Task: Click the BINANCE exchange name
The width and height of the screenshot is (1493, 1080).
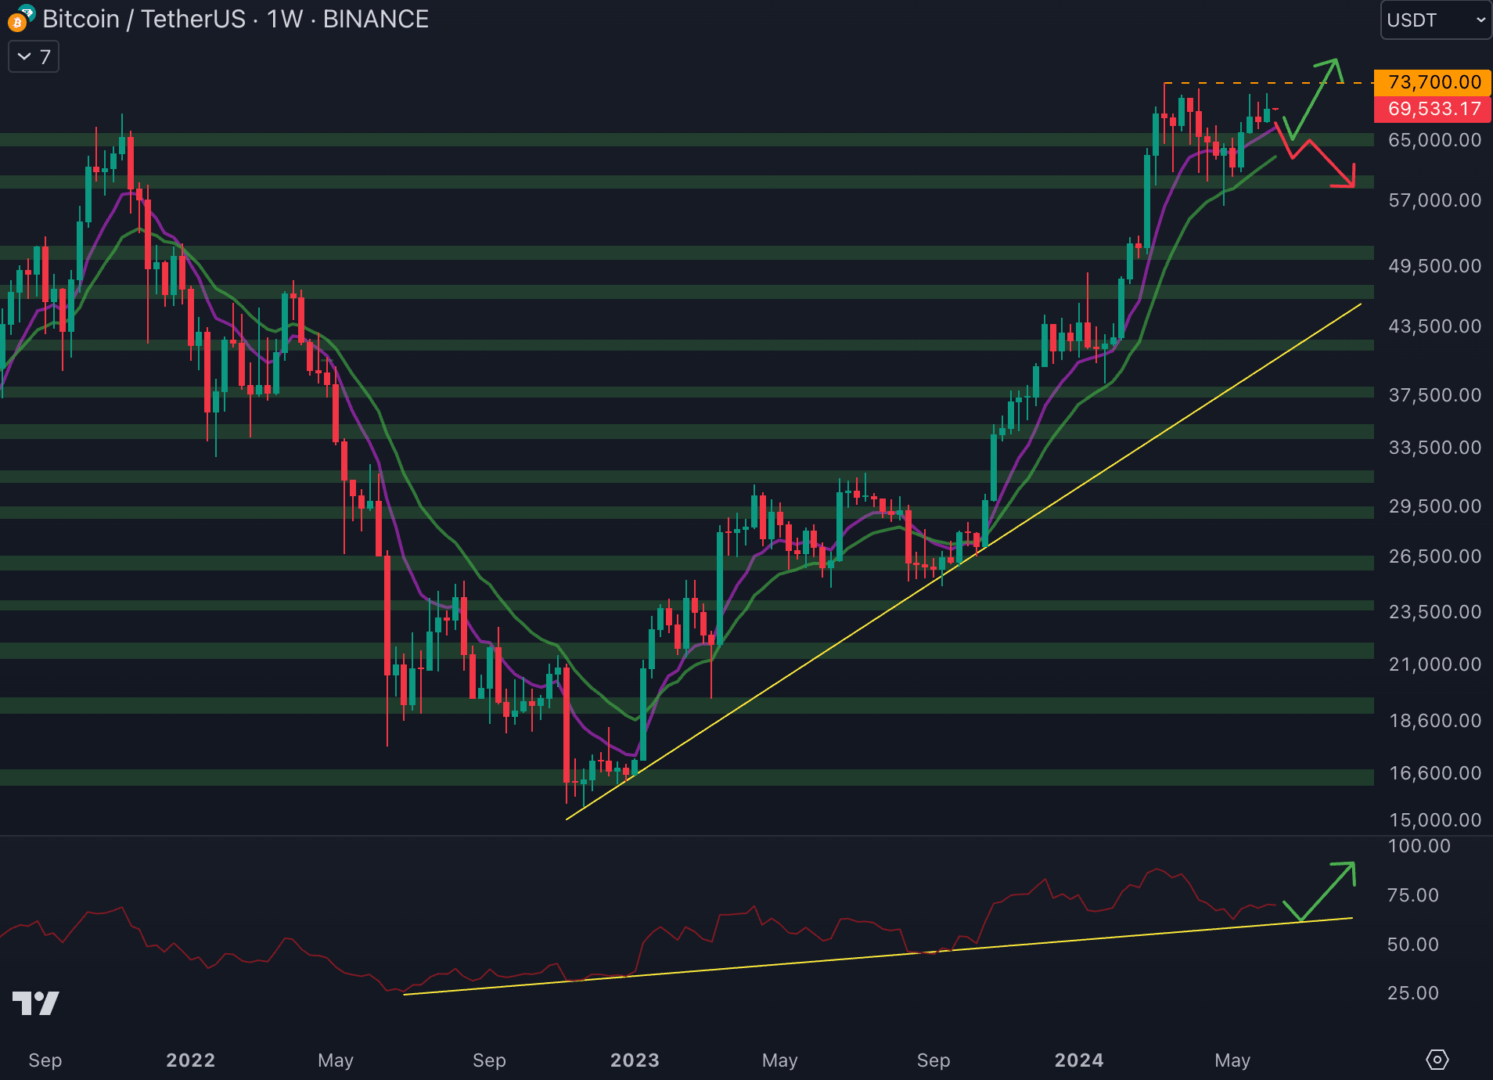Action: click(x=376, y=19)
